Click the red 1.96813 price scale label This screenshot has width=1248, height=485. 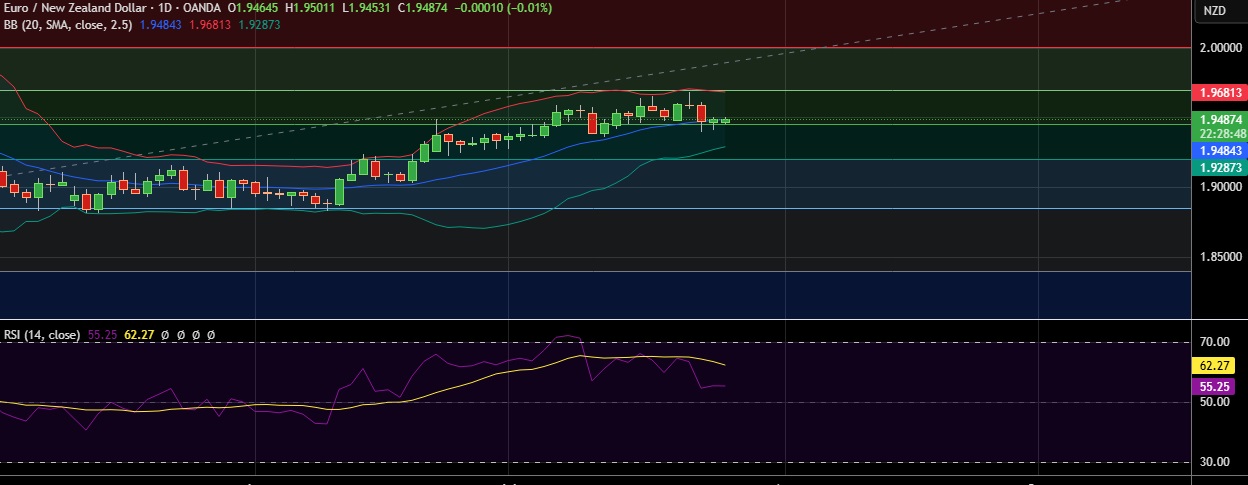[x=1220, y=92]
